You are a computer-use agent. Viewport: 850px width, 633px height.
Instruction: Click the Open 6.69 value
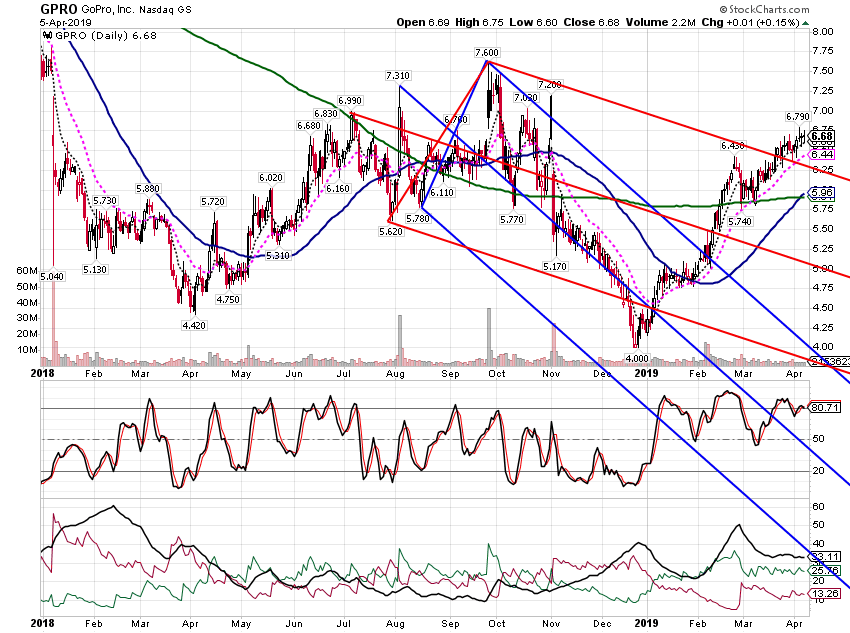(423, 22)
